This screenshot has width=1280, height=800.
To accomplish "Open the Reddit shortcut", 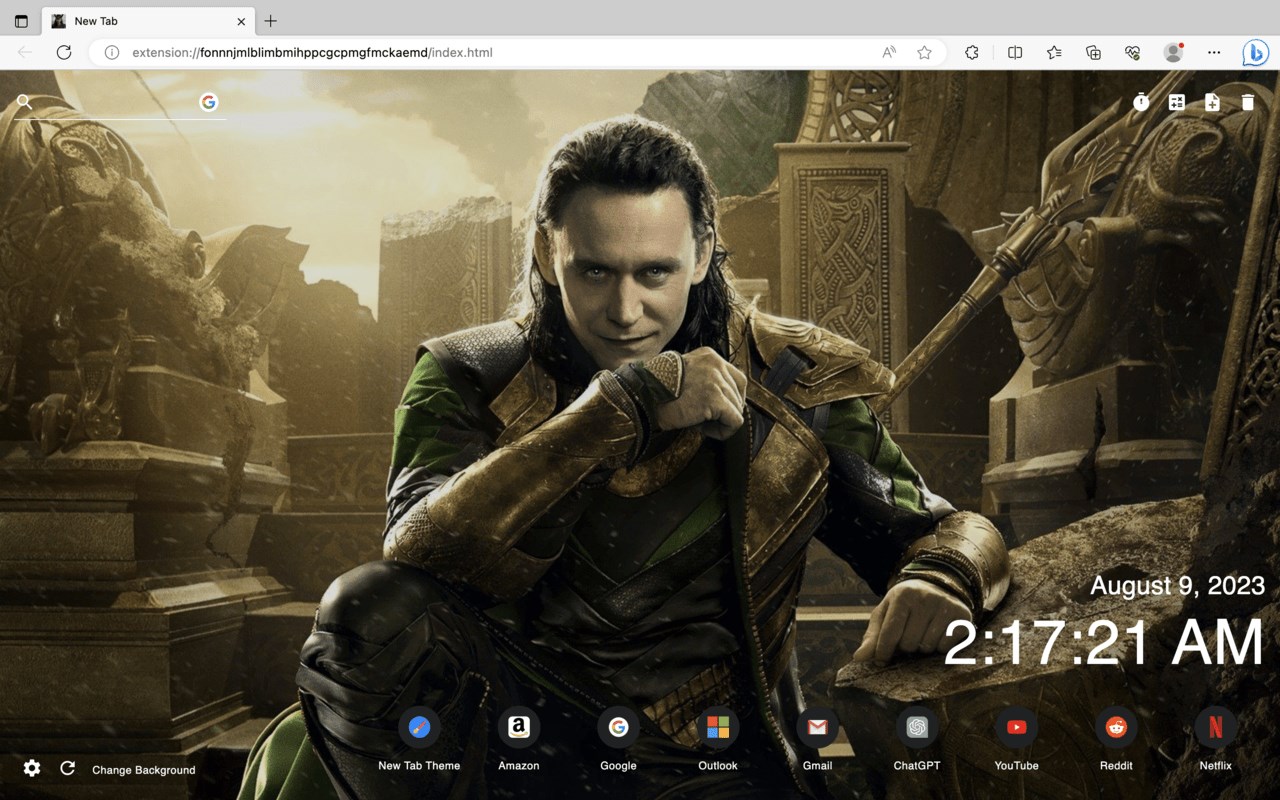I will point(1115,727).
